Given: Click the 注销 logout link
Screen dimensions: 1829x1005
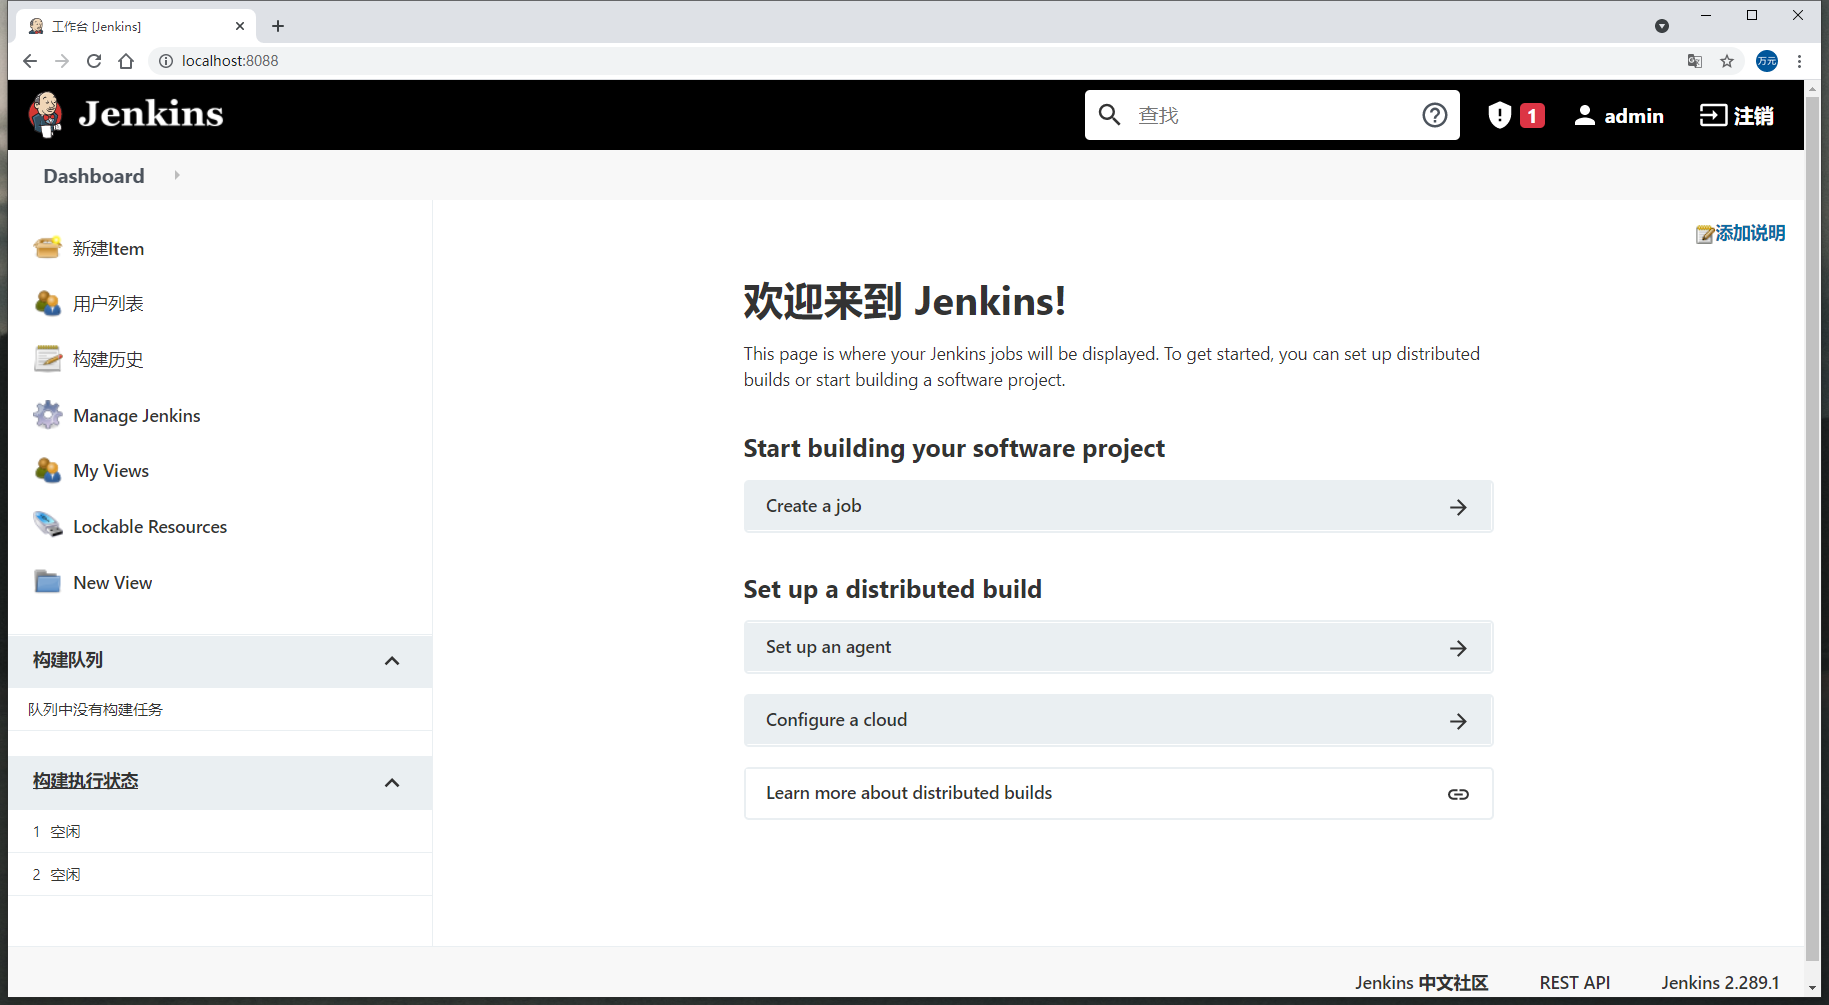Looking at the screenshot, I should click(x=1754, y=116).
